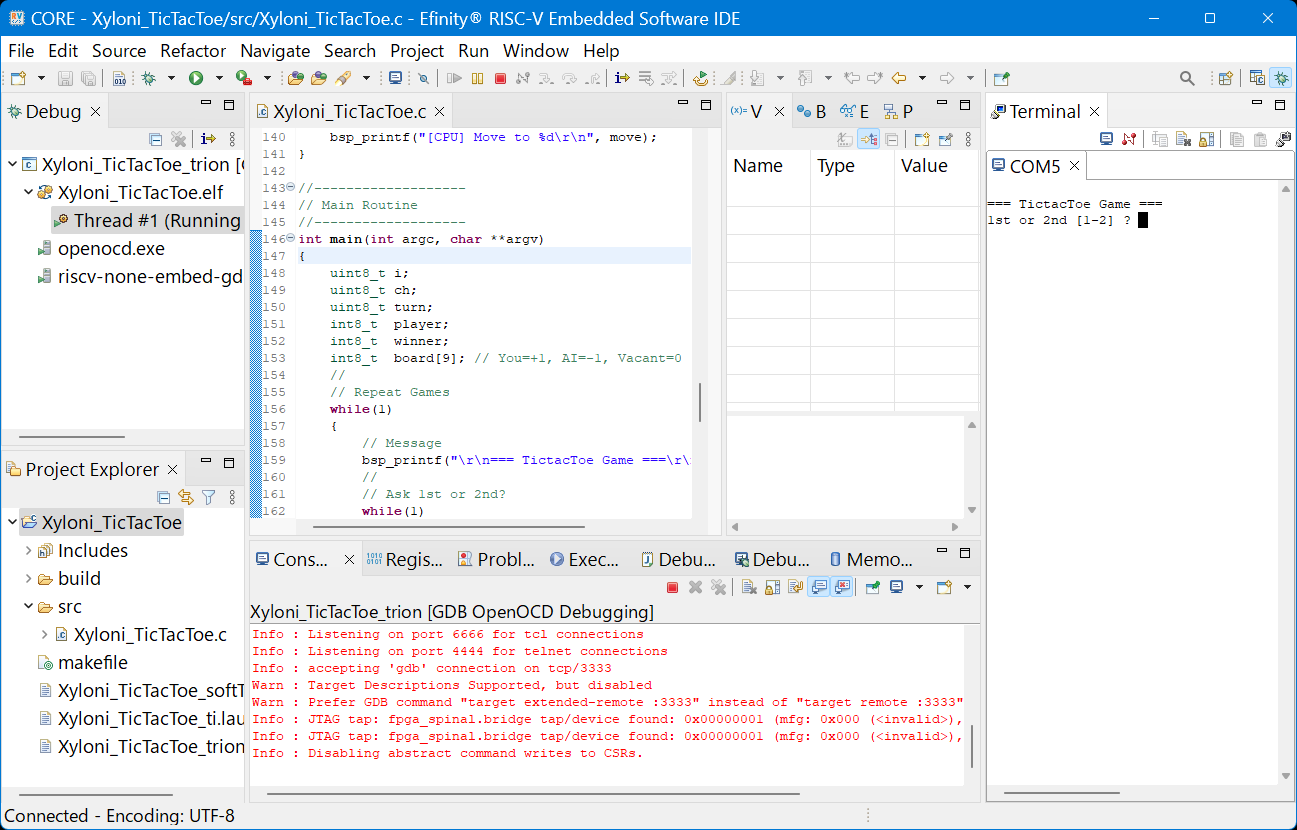This screenshot has height=830, width=1297.
Task: Open the Navigate menu
Action: tap(275, 51)
